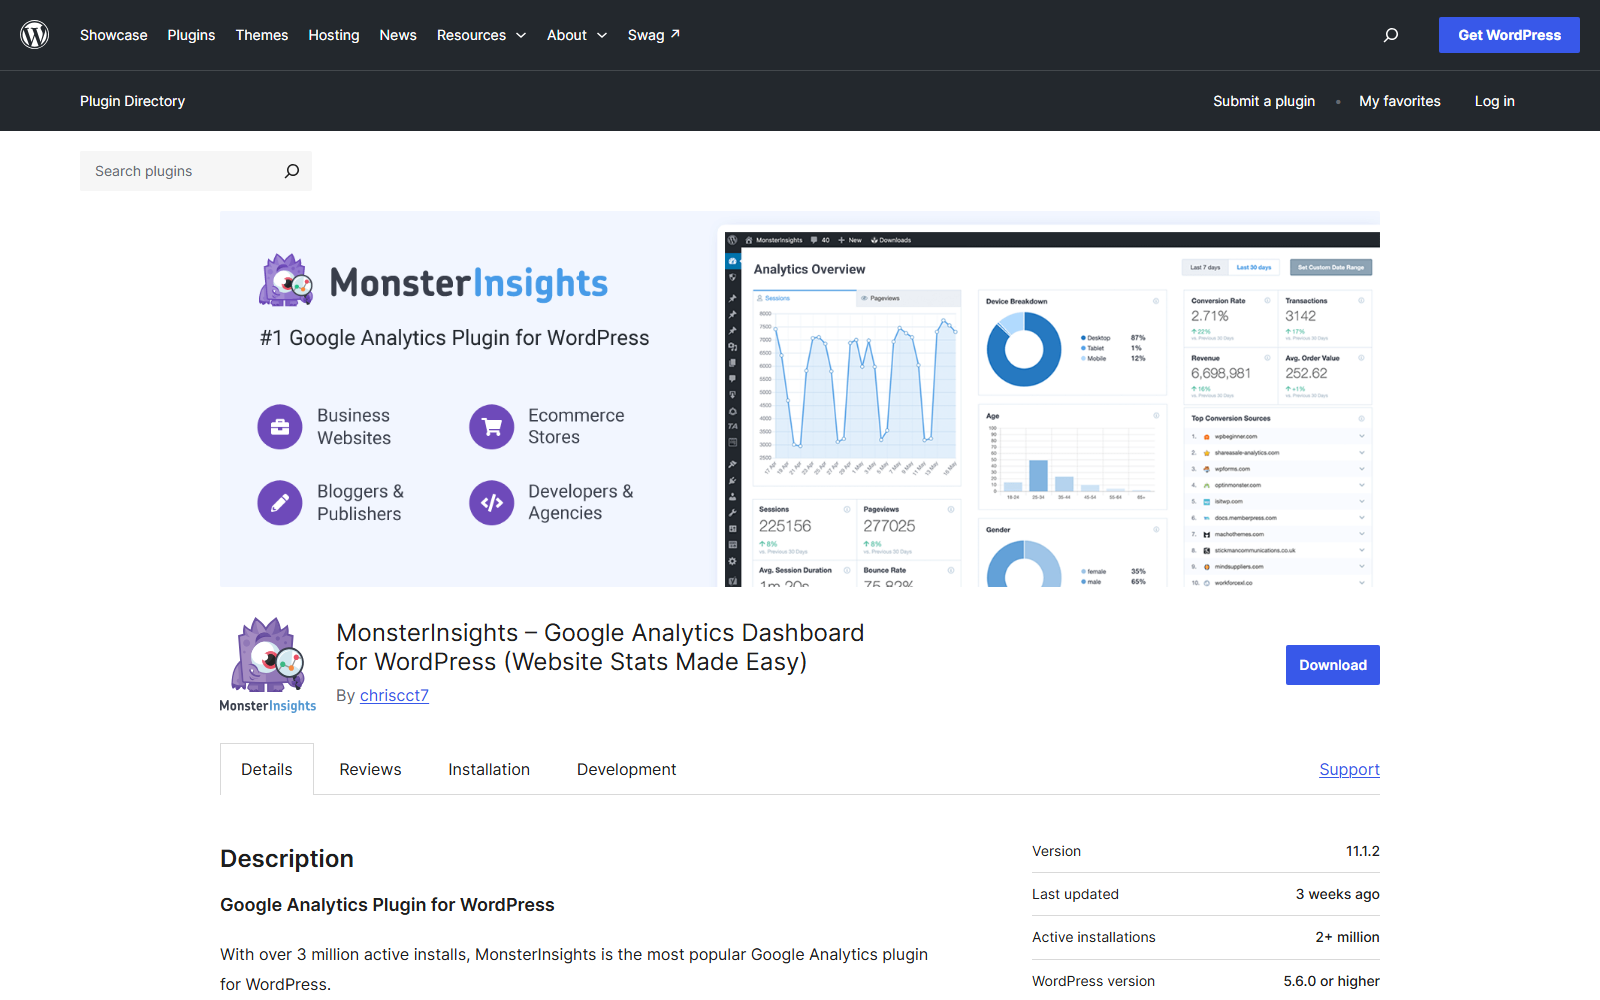Click the Description heading

point(287,859)
